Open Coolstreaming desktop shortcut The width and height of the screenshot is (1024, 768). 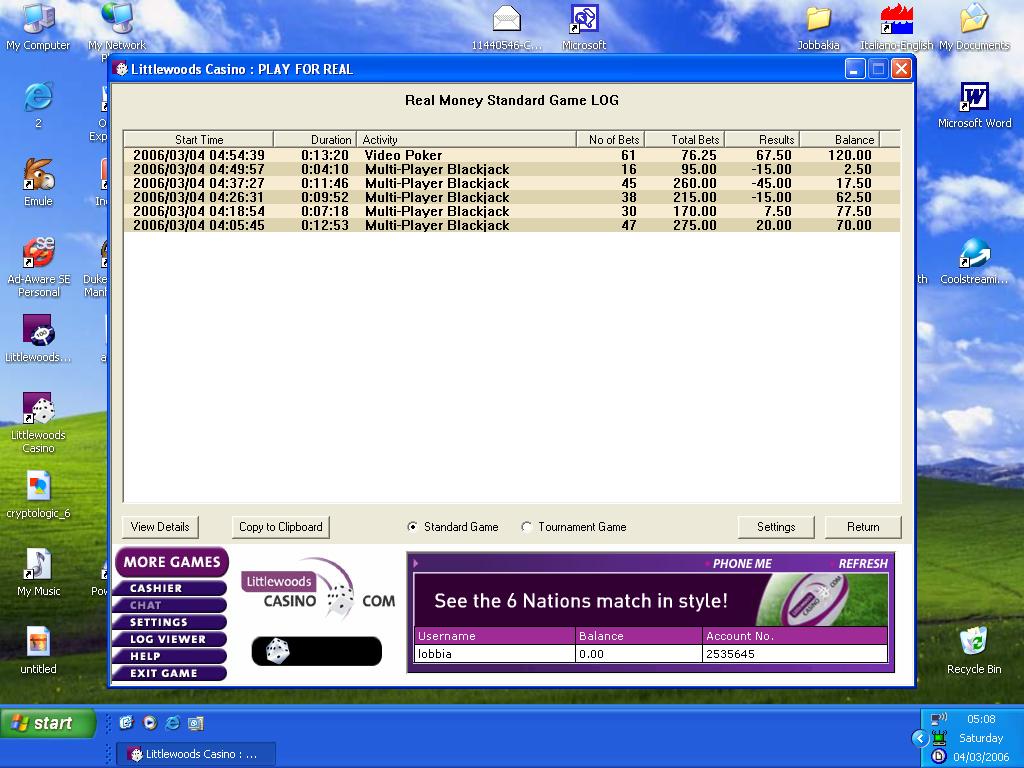[x=974, y=261]
